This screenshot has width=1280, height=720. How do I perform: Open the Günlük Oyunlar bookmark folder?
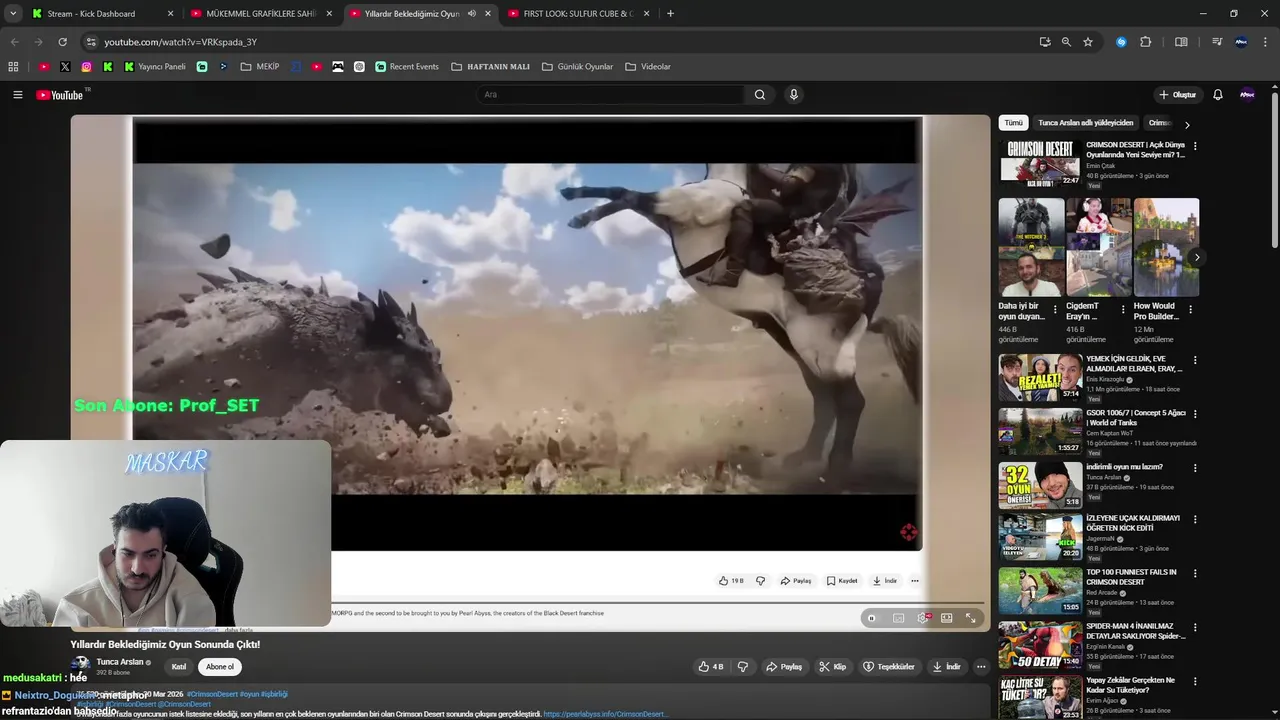(x=577, y=67)
